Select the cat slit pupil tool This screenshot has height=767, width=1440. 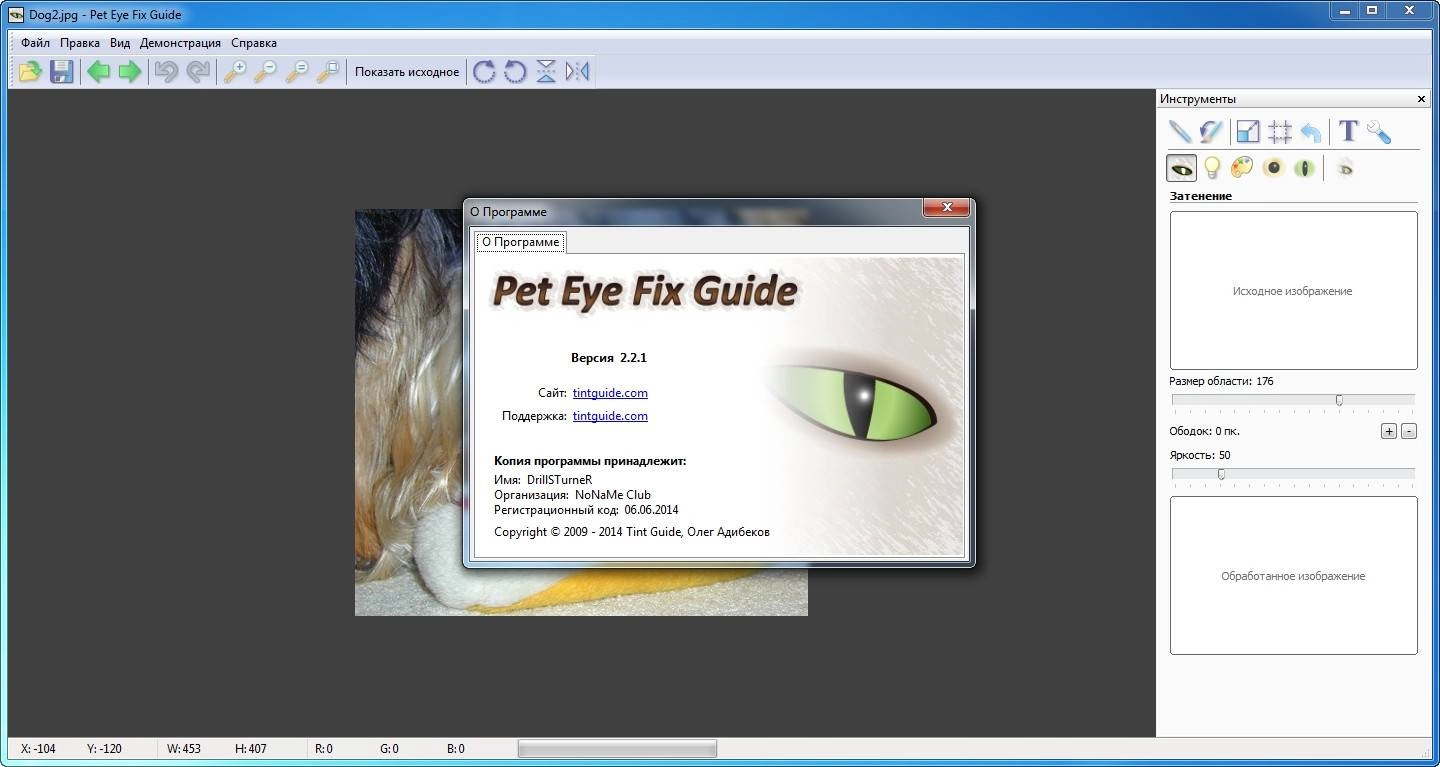pyautogui.click(x=1304, y=168)
